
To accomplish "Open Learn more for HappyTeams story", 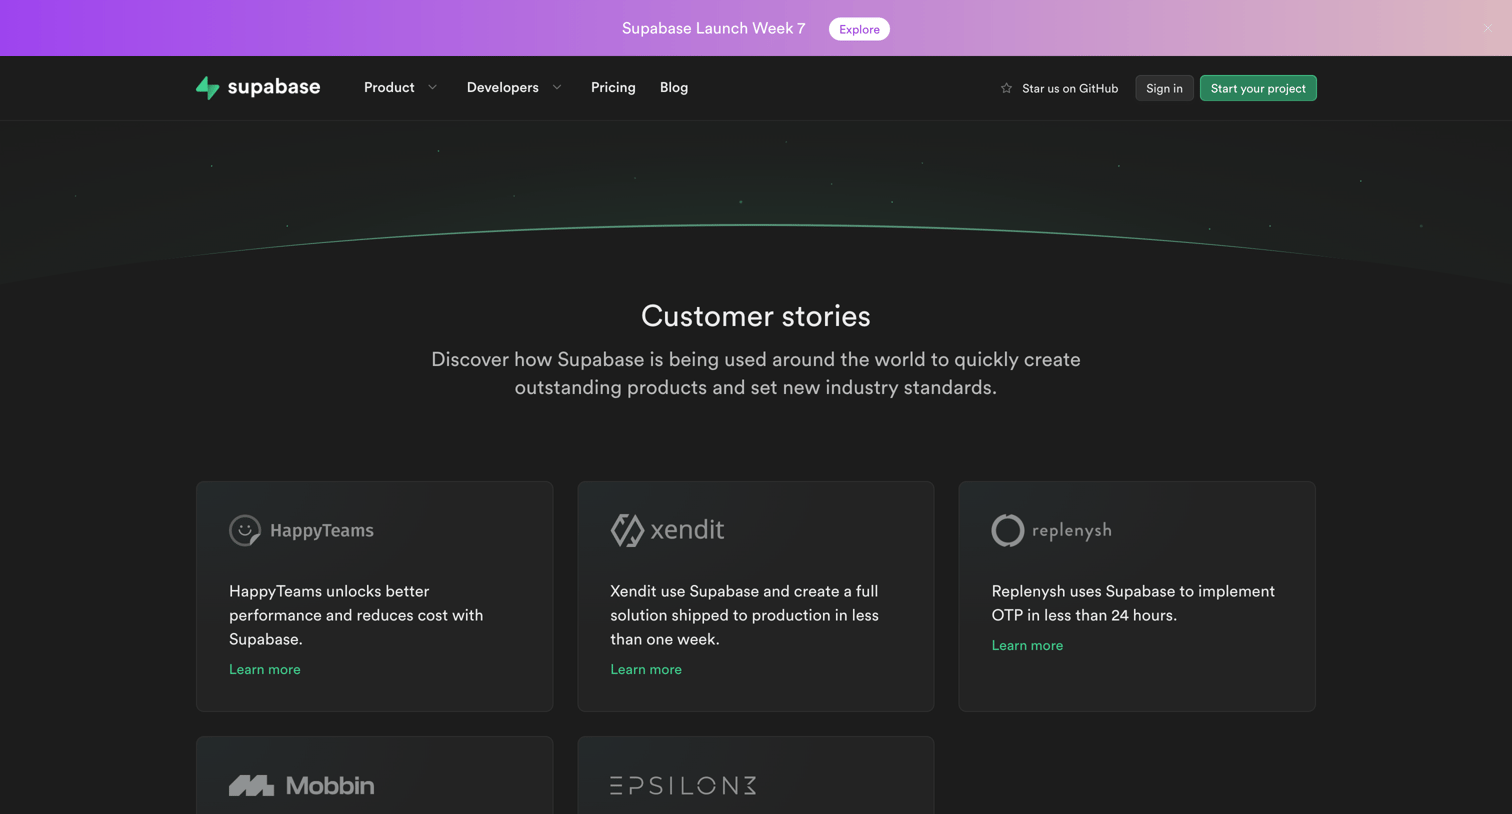I will pos(265,670).
